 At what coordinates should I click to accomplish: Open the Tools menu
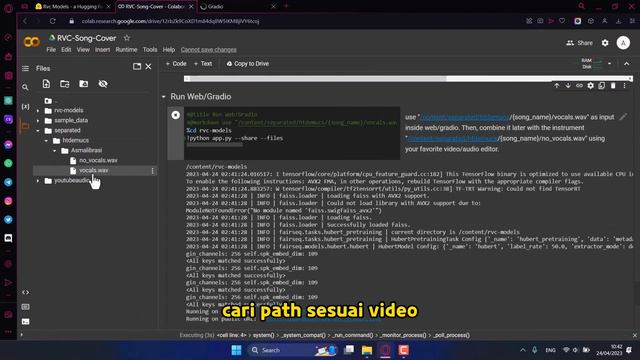150,50
